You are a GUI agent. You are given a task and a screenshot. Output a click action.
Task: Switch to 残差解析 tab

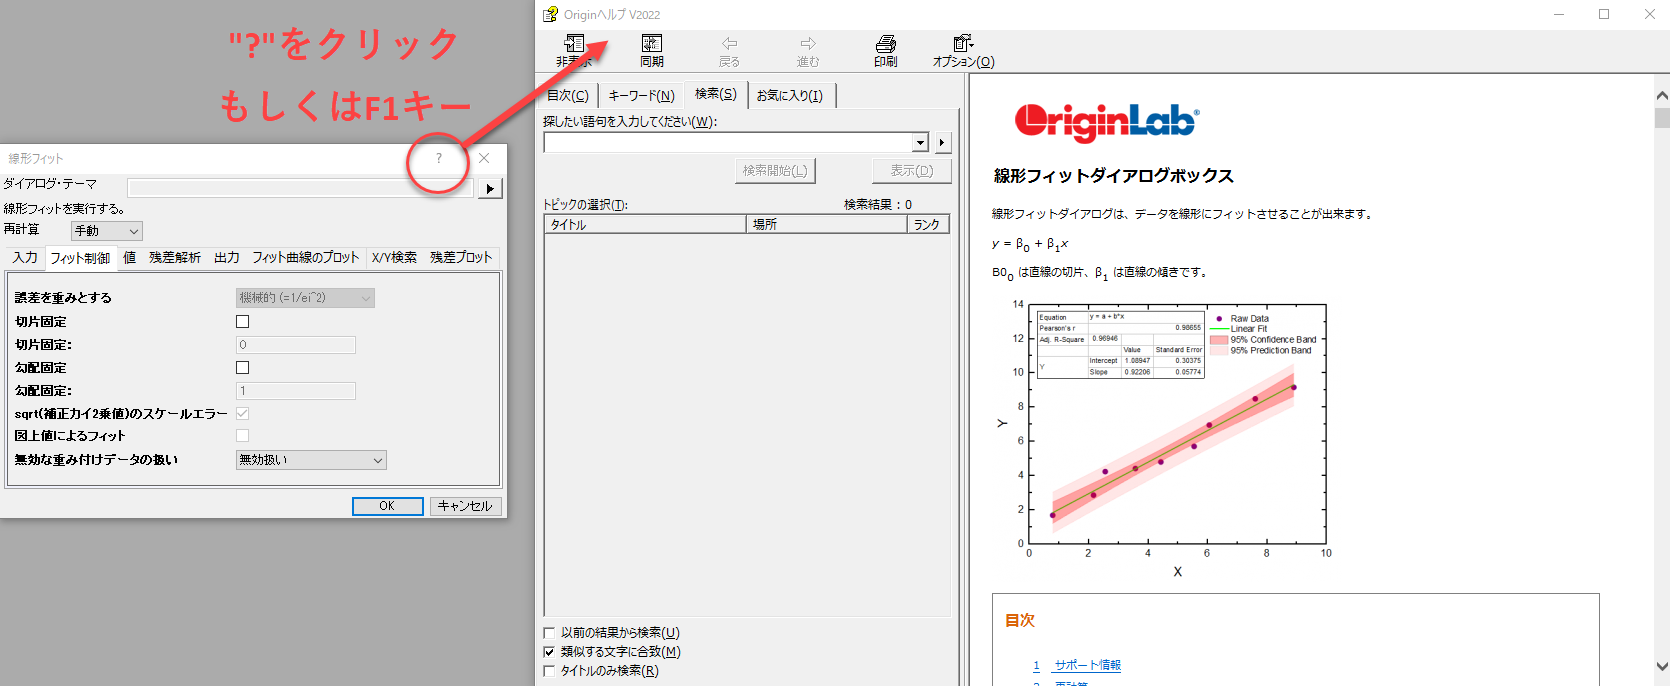pos(175,257)
